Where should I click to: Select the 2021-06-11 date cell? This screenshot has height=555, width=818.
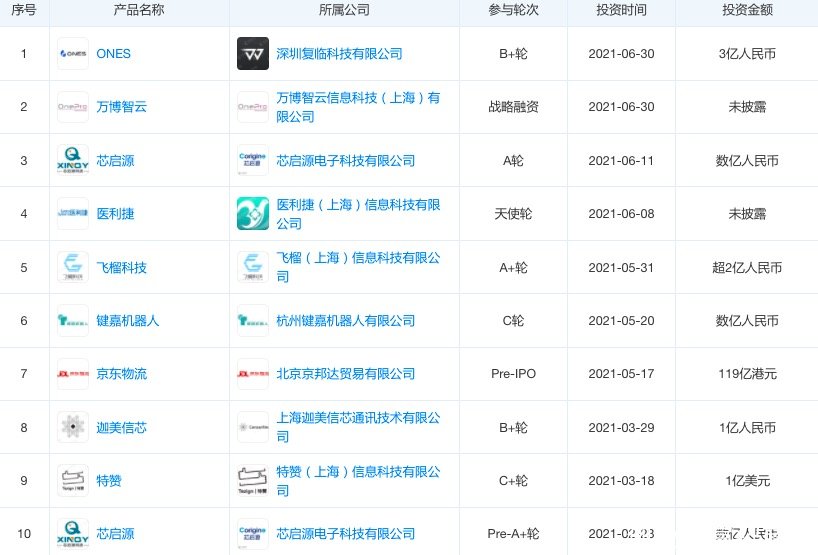tap(621, 160)
